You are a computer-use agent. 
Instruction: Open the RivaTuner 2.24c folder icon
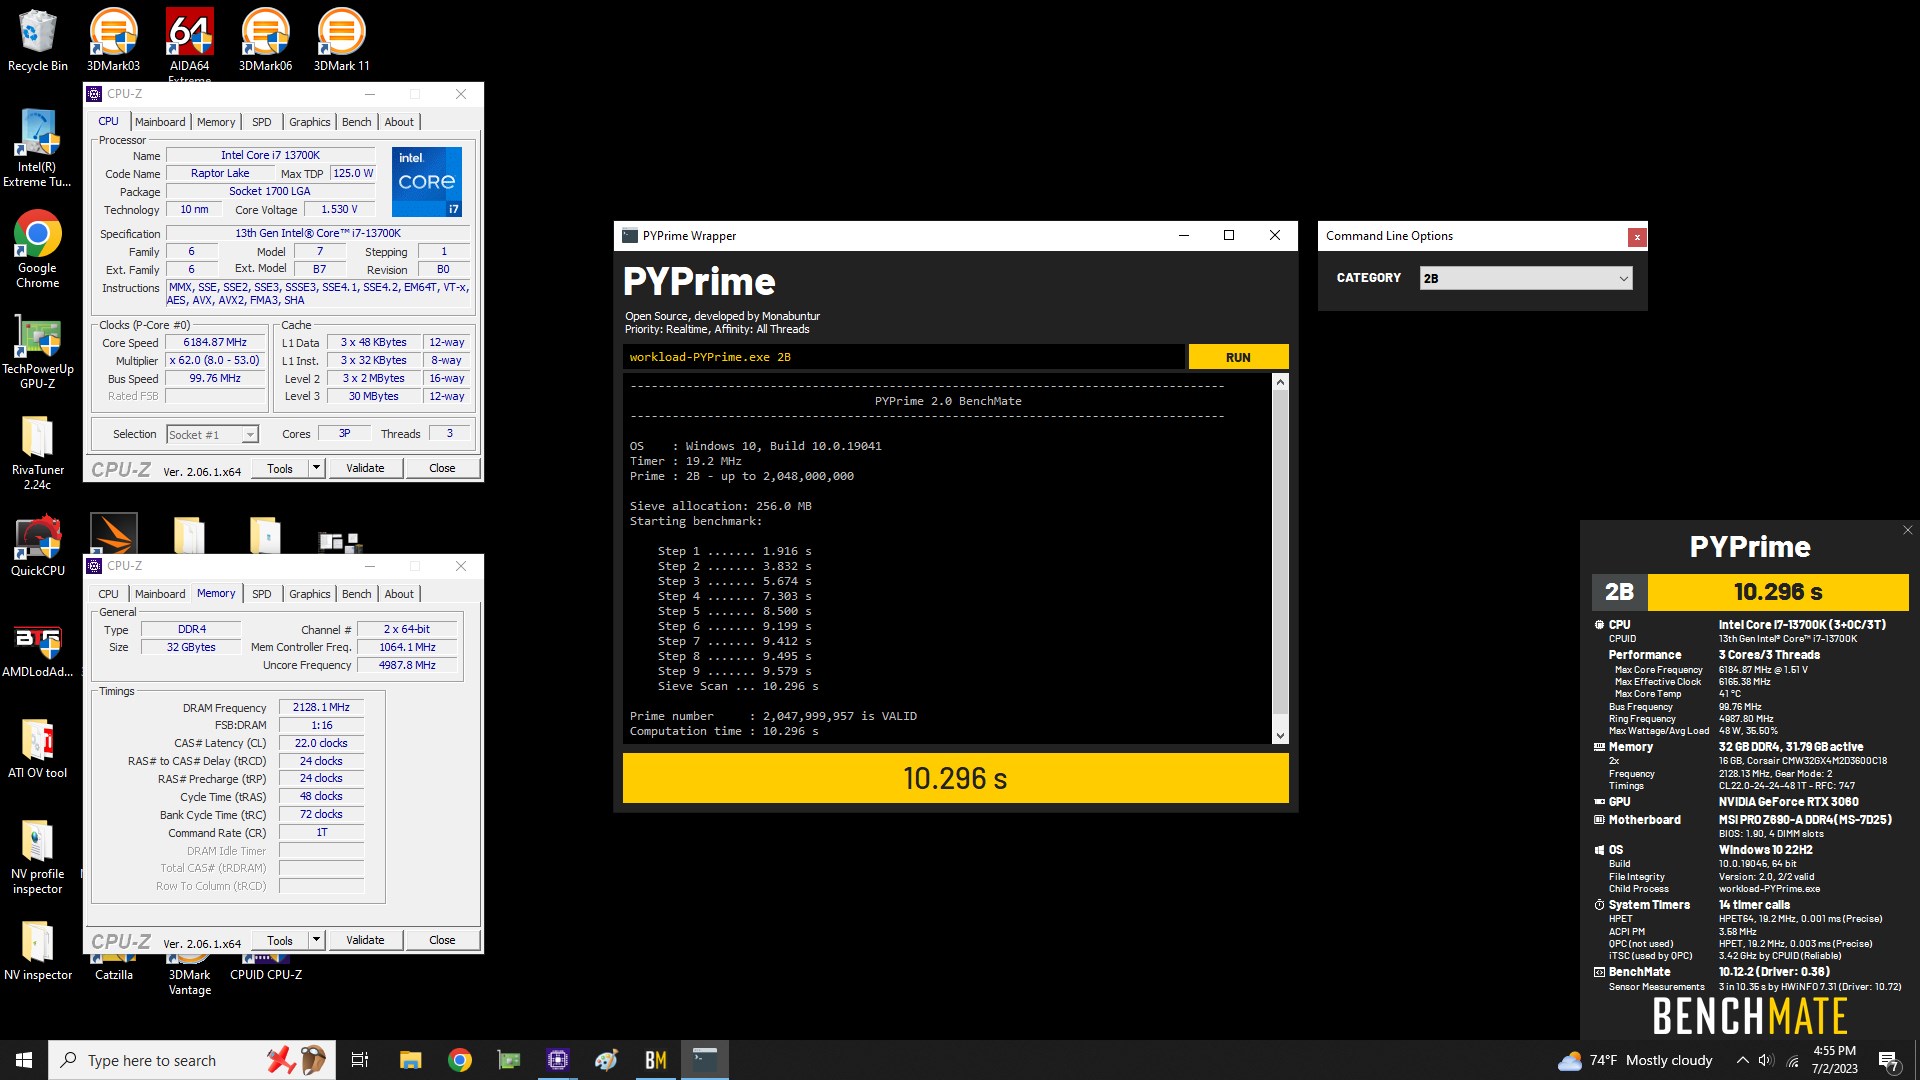(37, 452)
